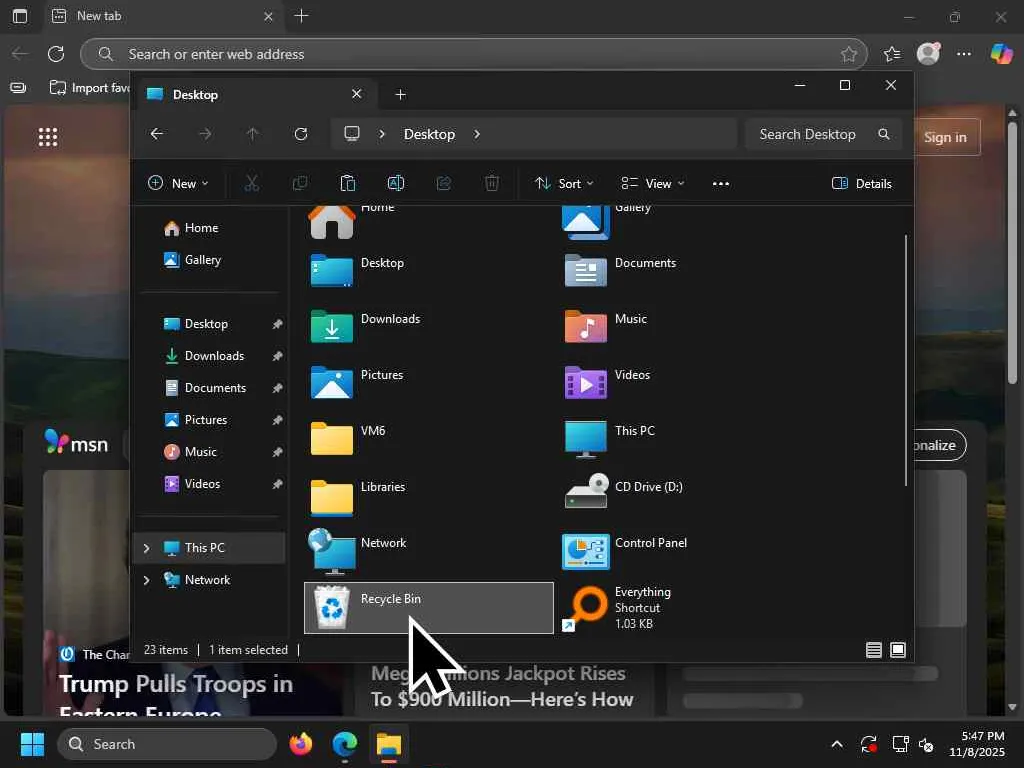Show hidden system tray icons chevron
The height and width of the screenshot is (768, 1024).
[837, 744]
